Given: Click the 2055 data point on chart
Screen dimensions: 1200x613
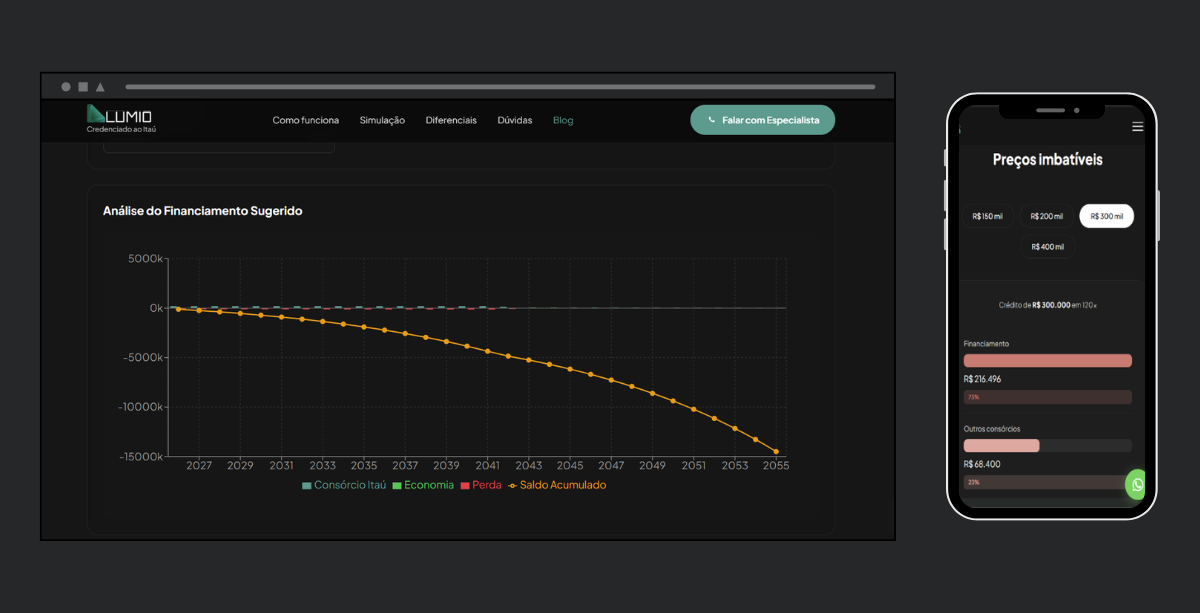Looking at the screenshot, I should pos(775,452).
